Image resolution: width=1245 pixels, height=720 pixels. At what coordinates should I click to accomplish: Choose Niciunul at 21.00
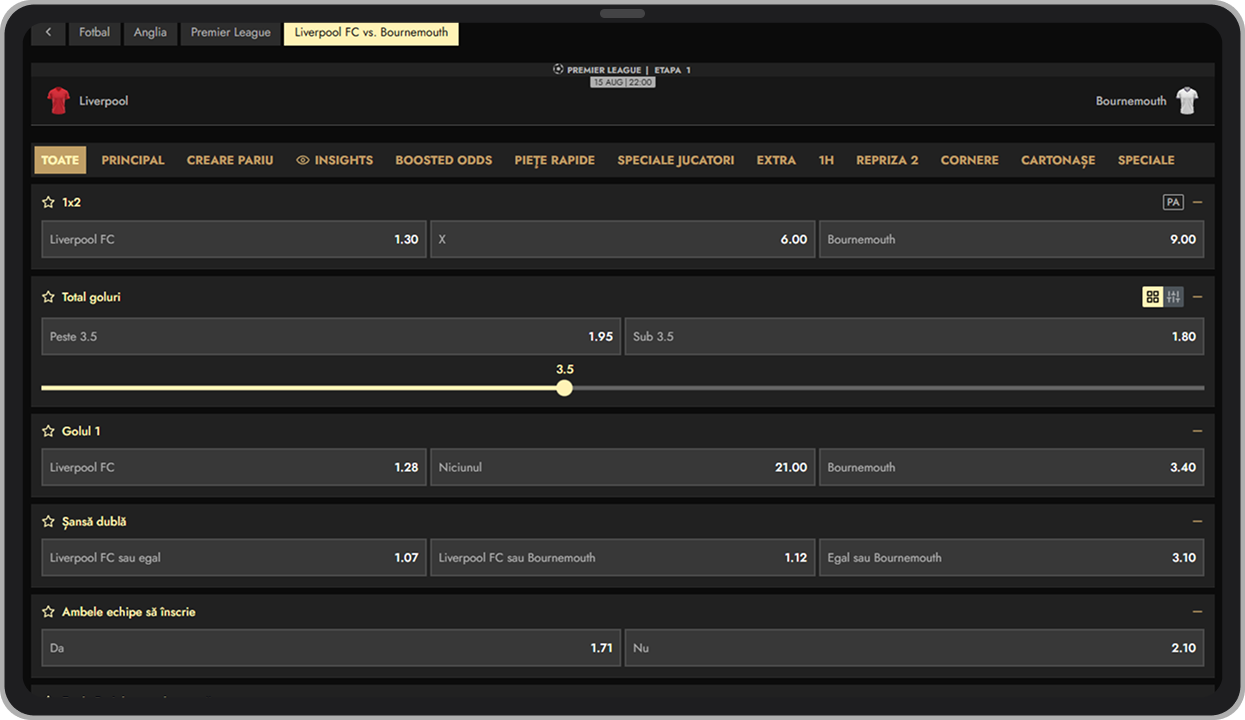click(x=623, y=468)
